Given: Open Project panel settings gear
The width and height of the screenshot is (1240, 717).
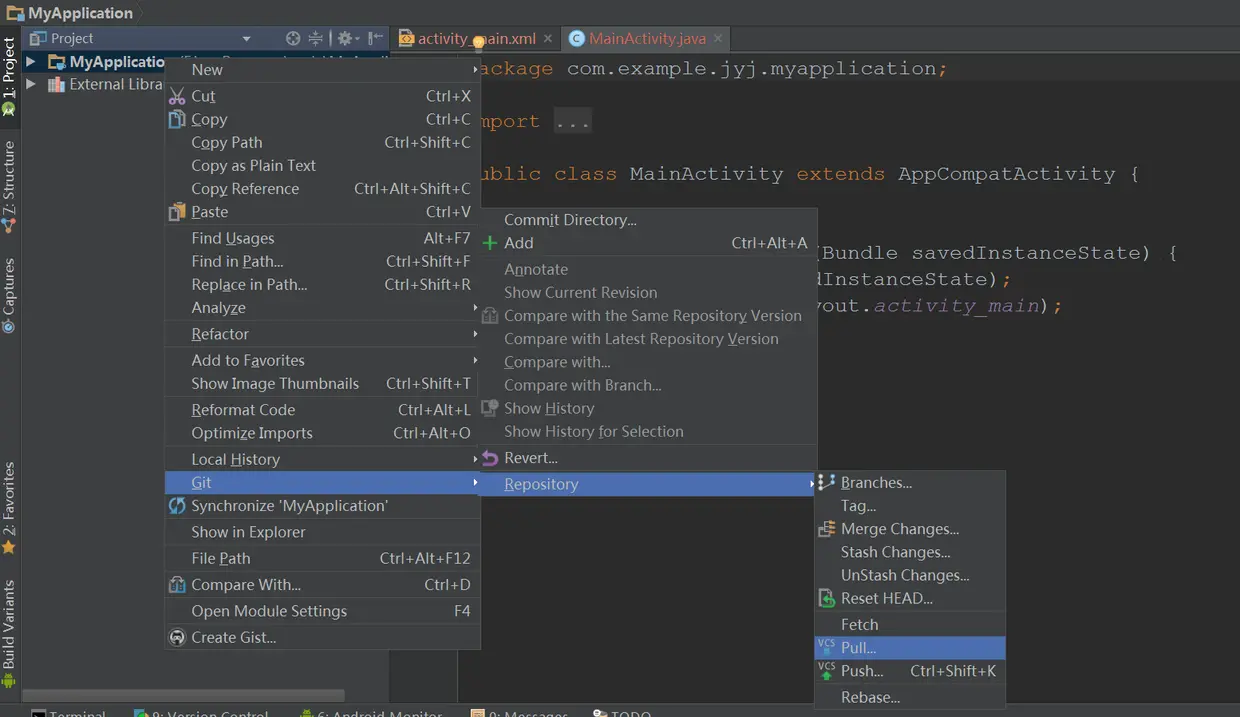Looking at the screenshot, I should click(x=347, y=38).
